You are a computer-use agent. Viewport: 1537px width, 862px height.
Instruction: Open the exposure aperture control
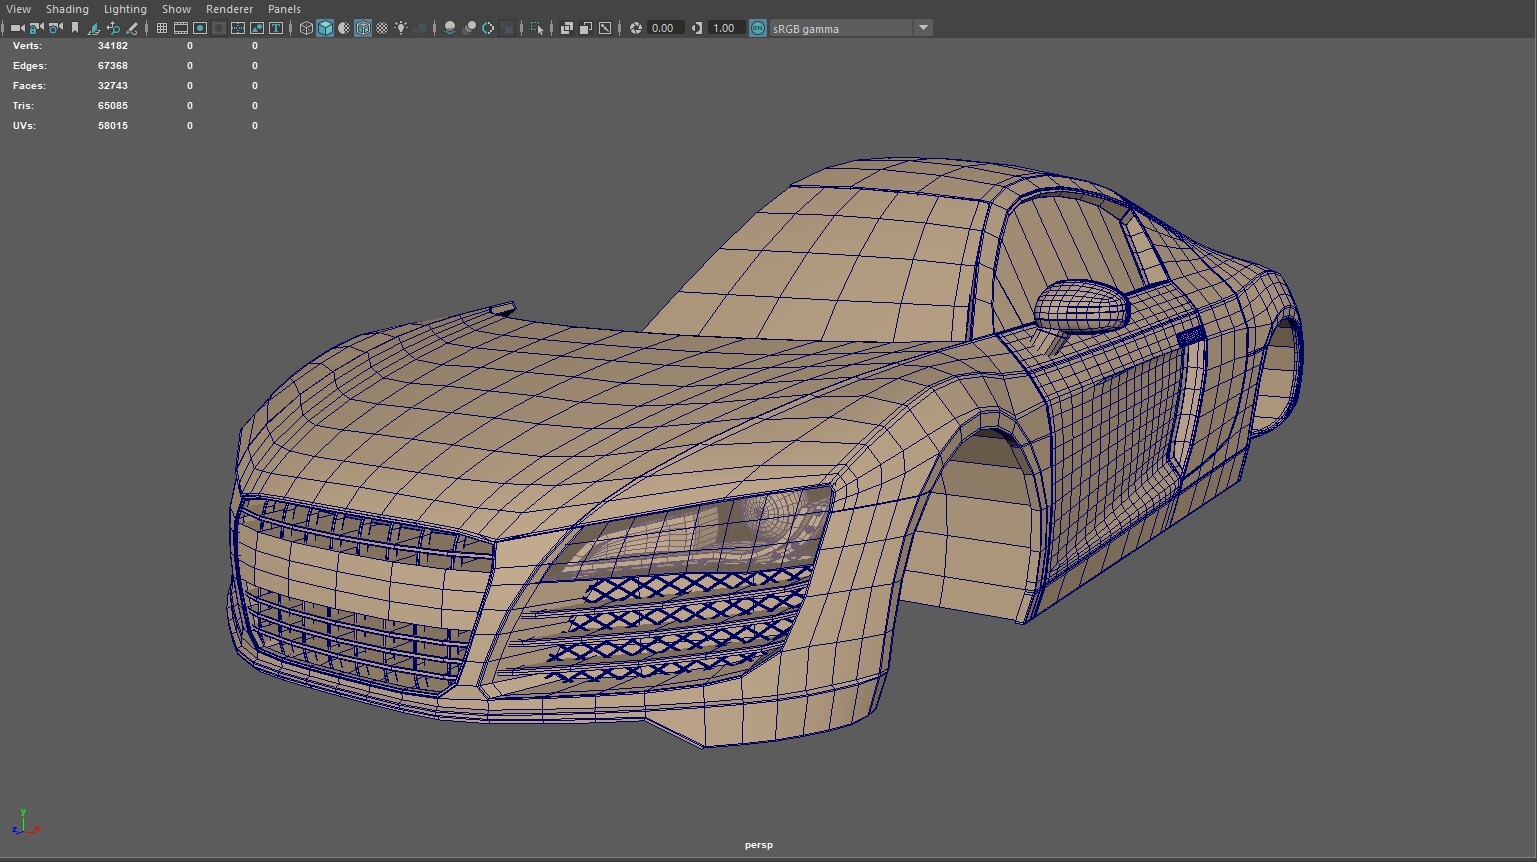[634, 28]
